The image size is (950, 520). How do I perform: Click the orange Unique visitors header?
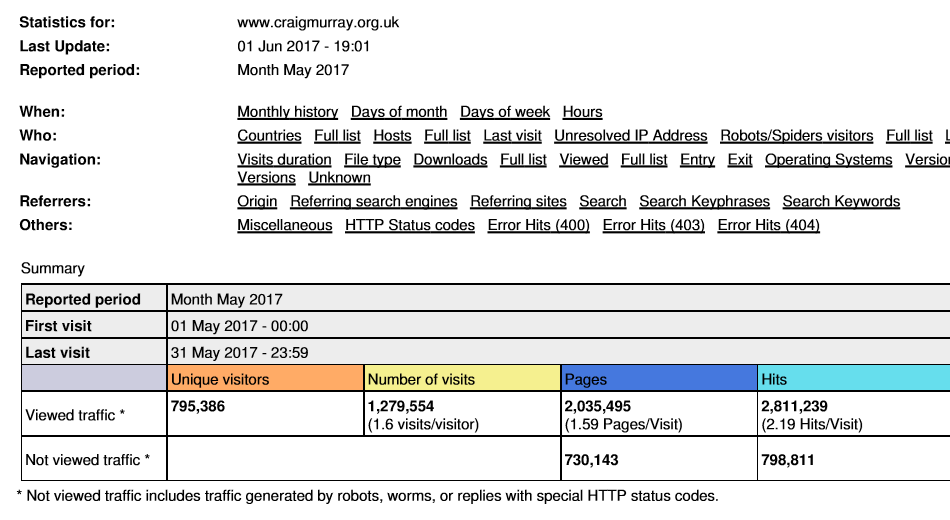(x=265, y=379)
